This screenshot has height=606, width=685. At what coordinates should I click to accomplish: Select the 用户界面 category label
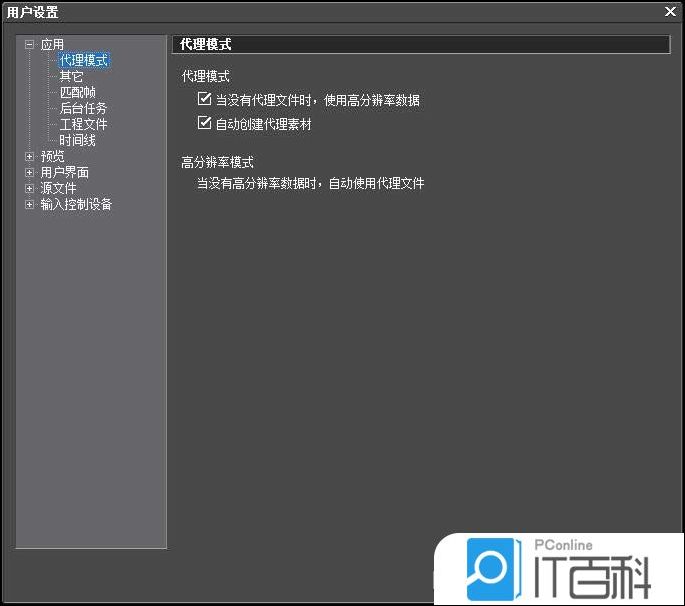tap(65, 173)
